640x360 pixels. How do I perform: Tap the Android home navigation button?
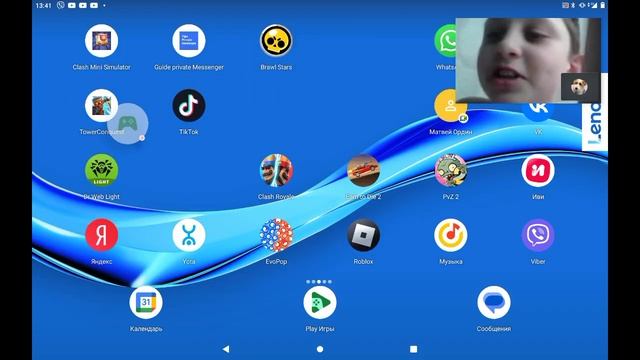point(320,349)
